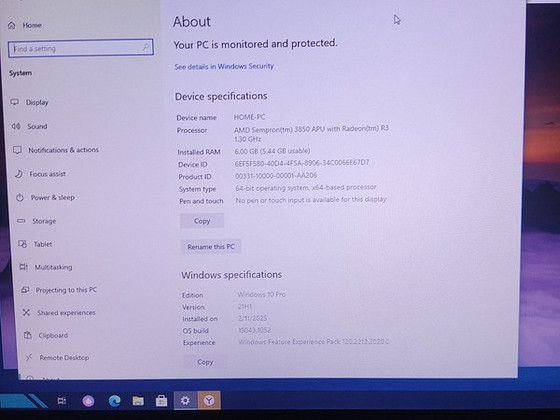The width and height of the screenshot is (560, 420).
Task: Open Remote Desktop settings
Action: pyautogui.click(x=57, y=358)
